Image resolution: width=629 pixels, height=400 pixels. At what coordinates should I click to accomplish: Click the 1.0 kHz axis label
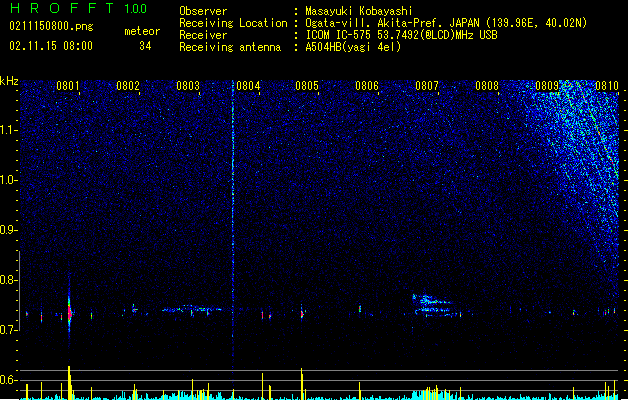tap(9, 180)
